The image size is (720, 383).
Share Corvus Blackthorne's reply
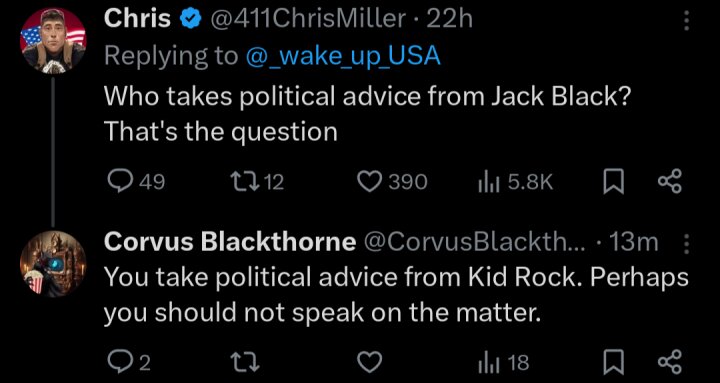click(x=670, y=364)
